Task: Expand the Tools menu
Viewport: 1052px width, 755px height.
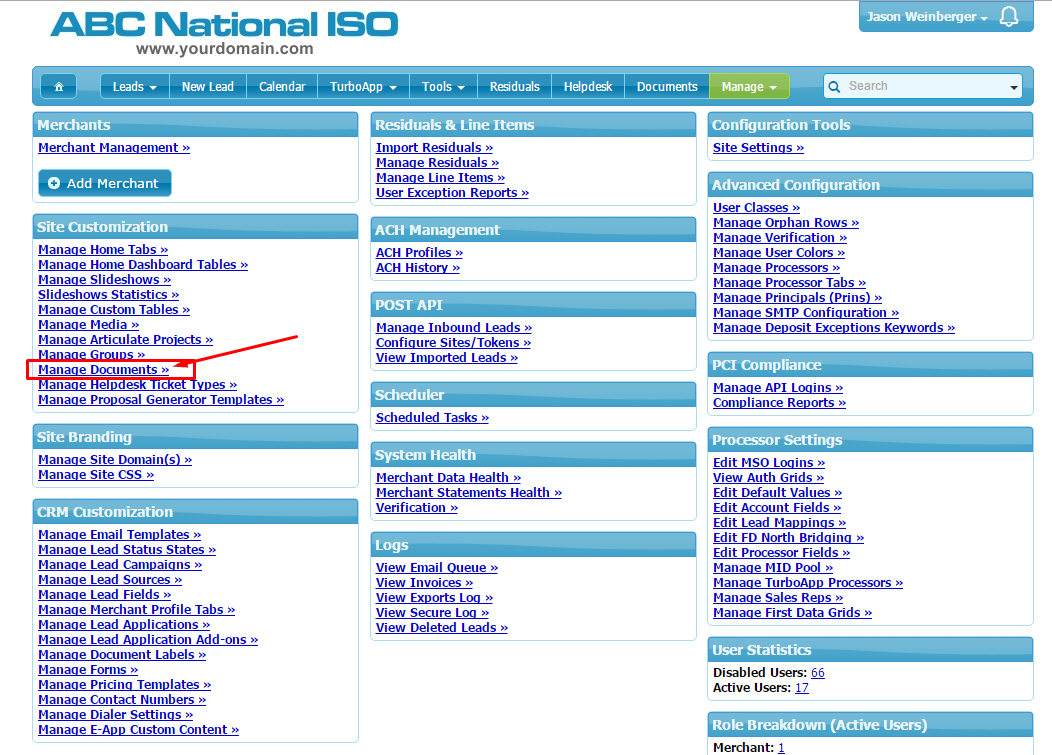Action: [x=443, y=87]
